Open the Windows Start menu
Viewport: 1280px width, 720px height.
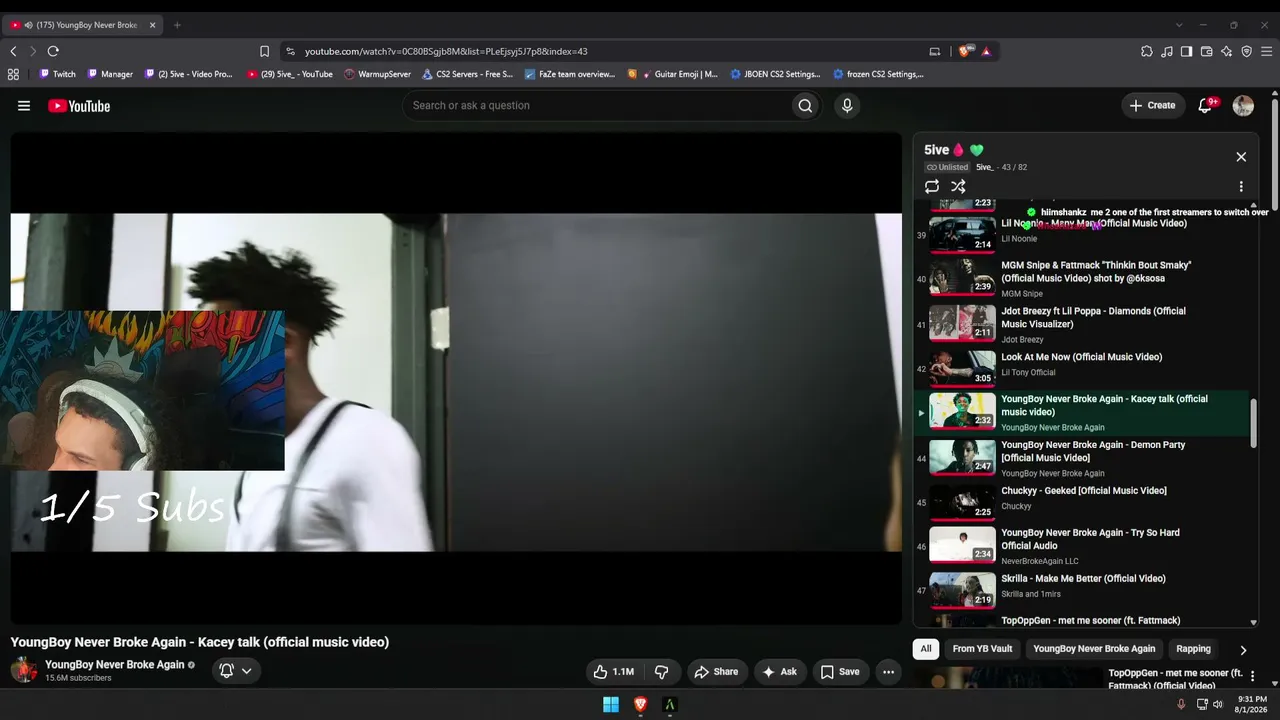click(610, 705)
